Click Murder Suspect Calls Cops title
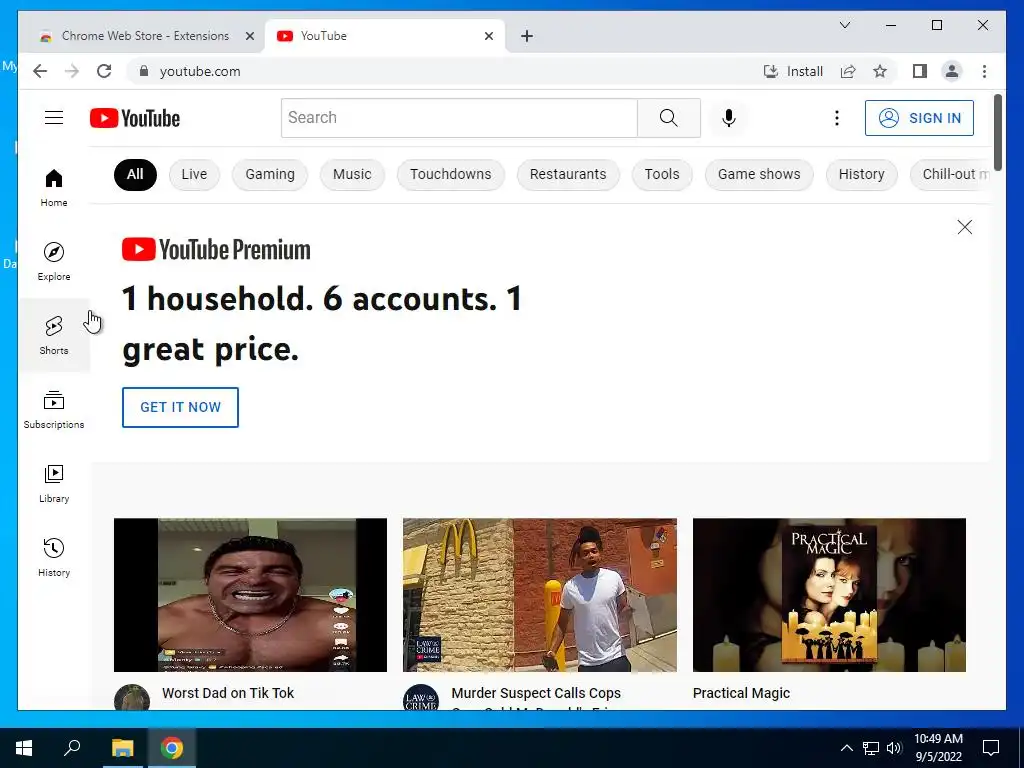This screenshot has width=1024, height=768. point(536,693)
